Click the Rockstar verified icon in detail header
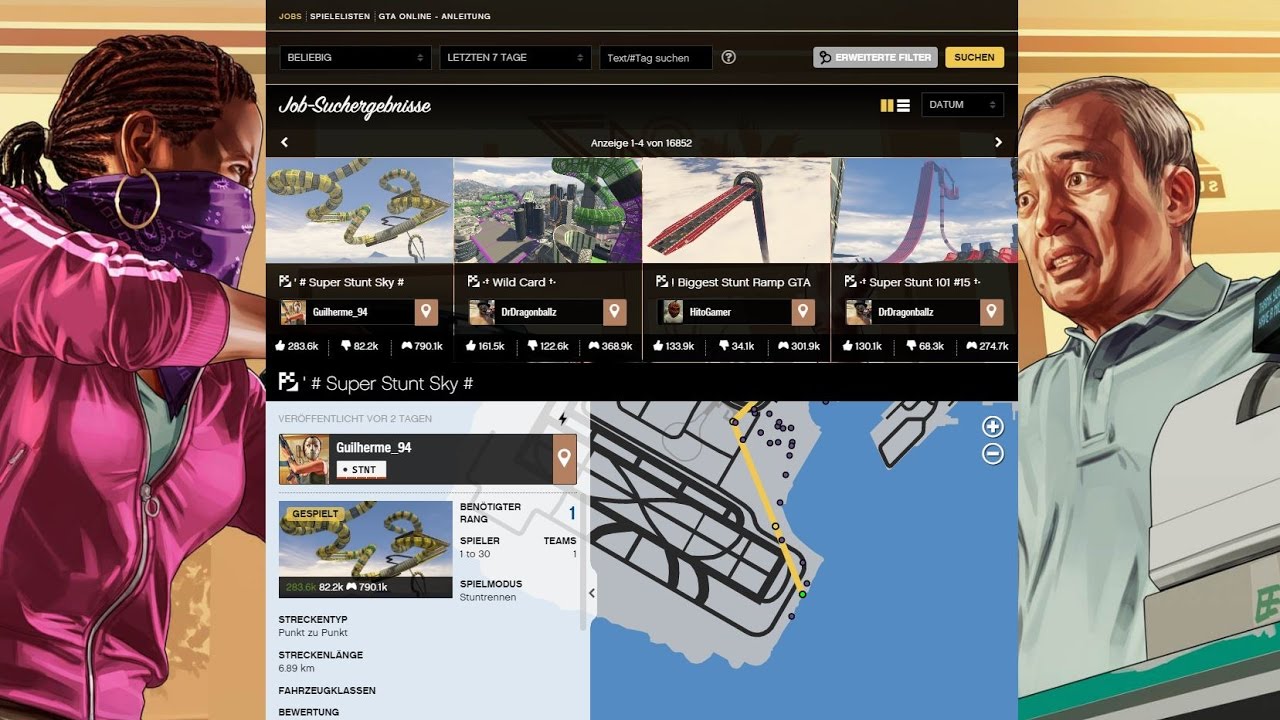The width and height of the screenshot is (1280, 720). [288, 382]
